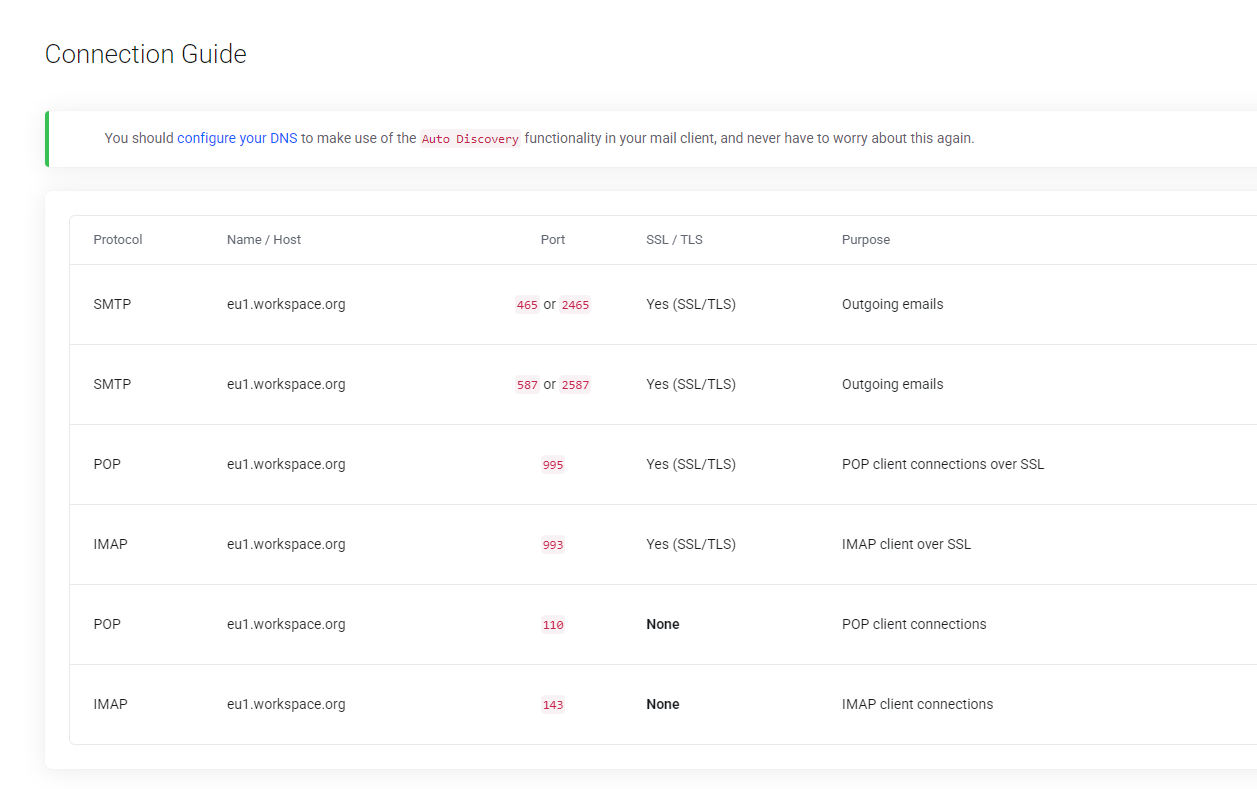This screenshot has width=1257, height=789.
Task: Click the host eu1.workspace.org in port 993 row
Action: click(x=286, y=544)
